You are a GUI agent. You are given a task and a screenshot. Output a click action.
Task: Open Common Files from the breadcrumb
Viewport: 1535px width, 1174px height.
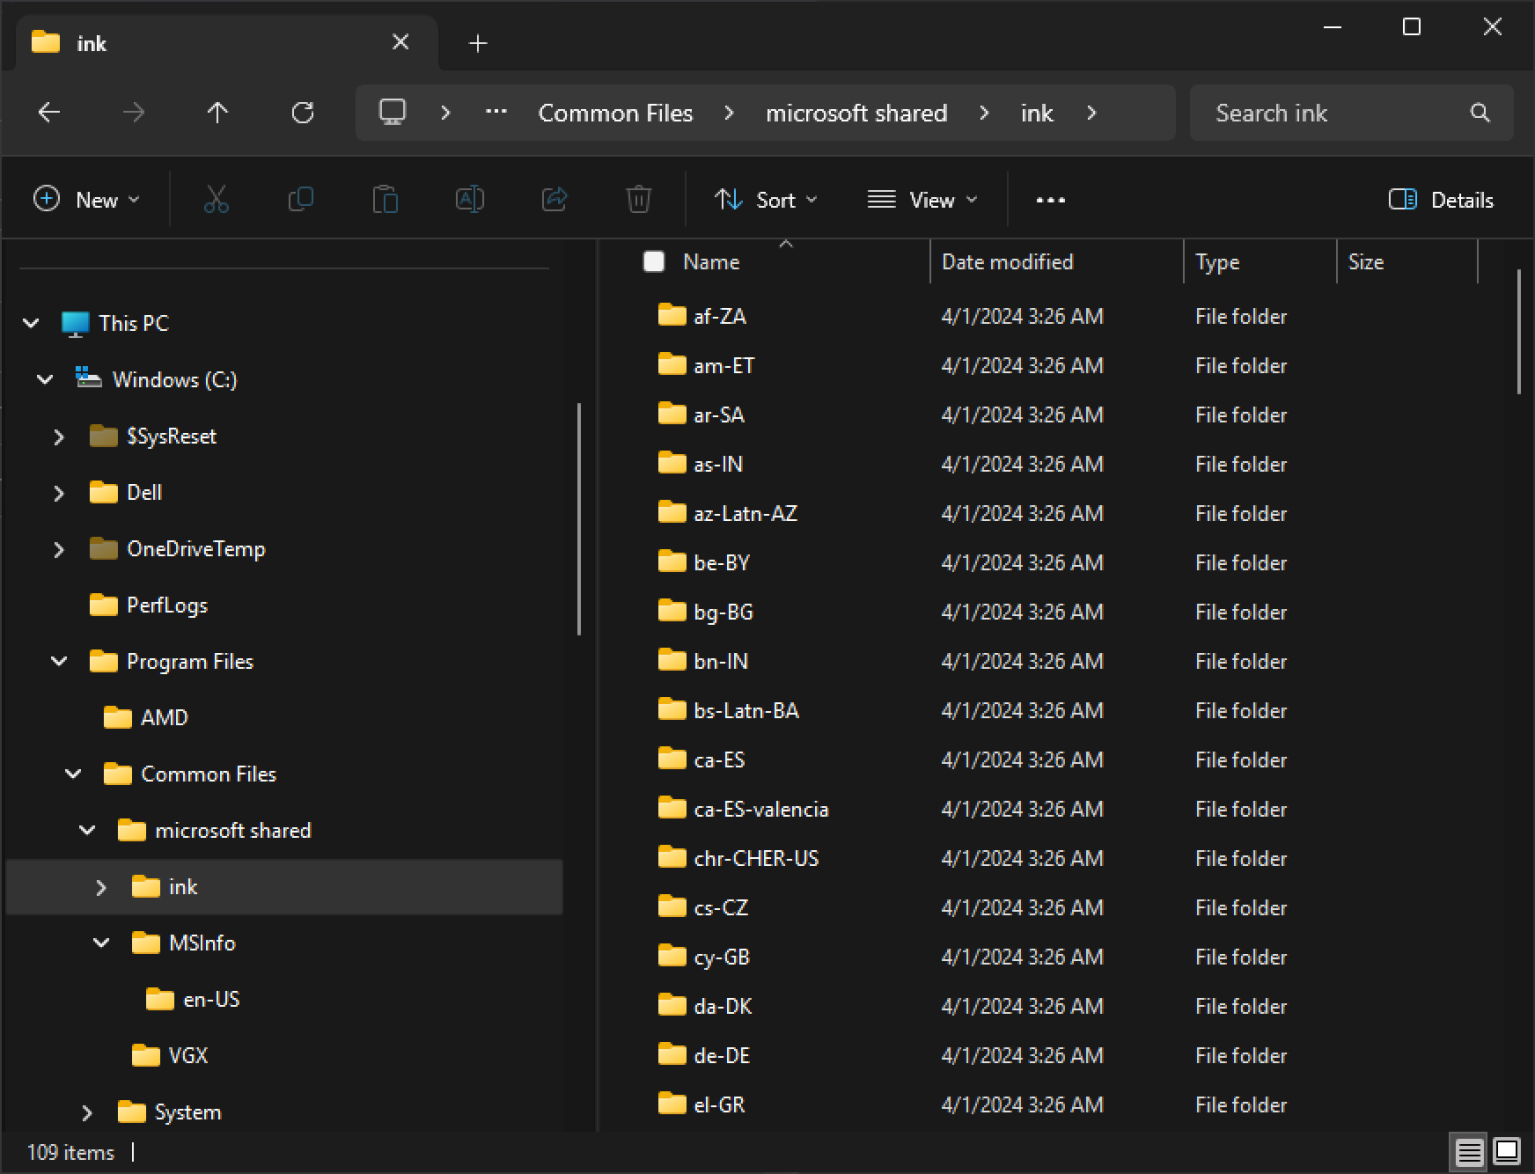pos(615,112)
